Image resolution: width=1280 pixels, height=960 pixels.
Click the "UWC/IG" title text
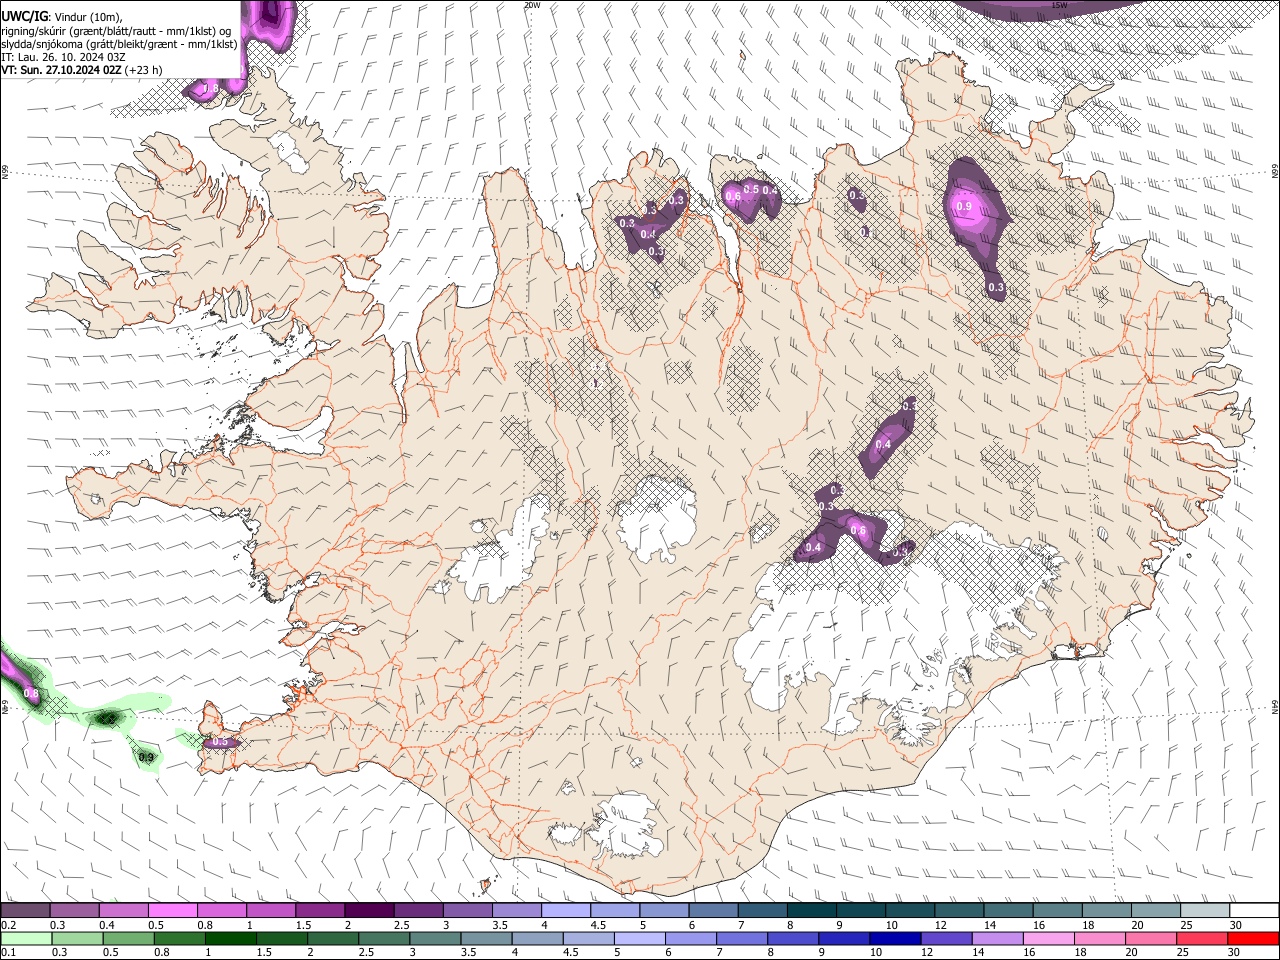(x=24, y=16)
